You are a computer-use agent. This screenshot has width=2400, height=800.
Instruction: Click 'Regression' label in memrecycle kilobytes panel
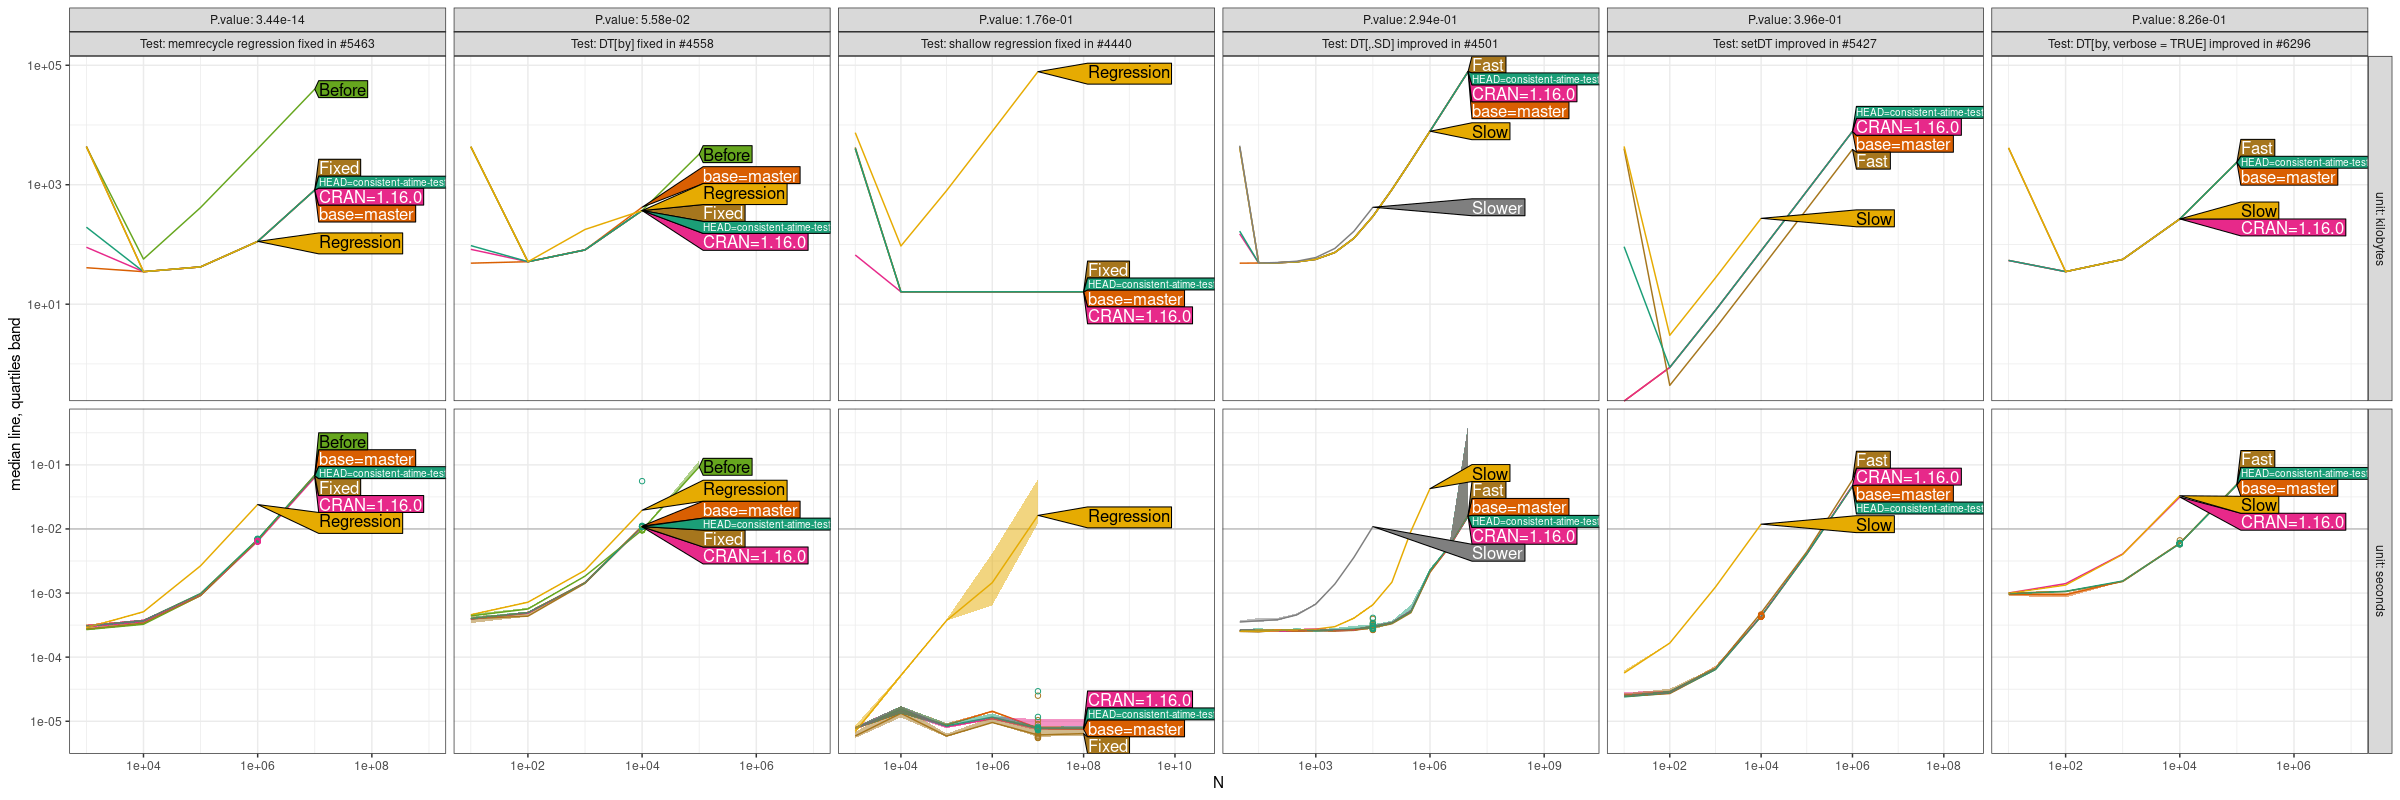pos(360,243)
